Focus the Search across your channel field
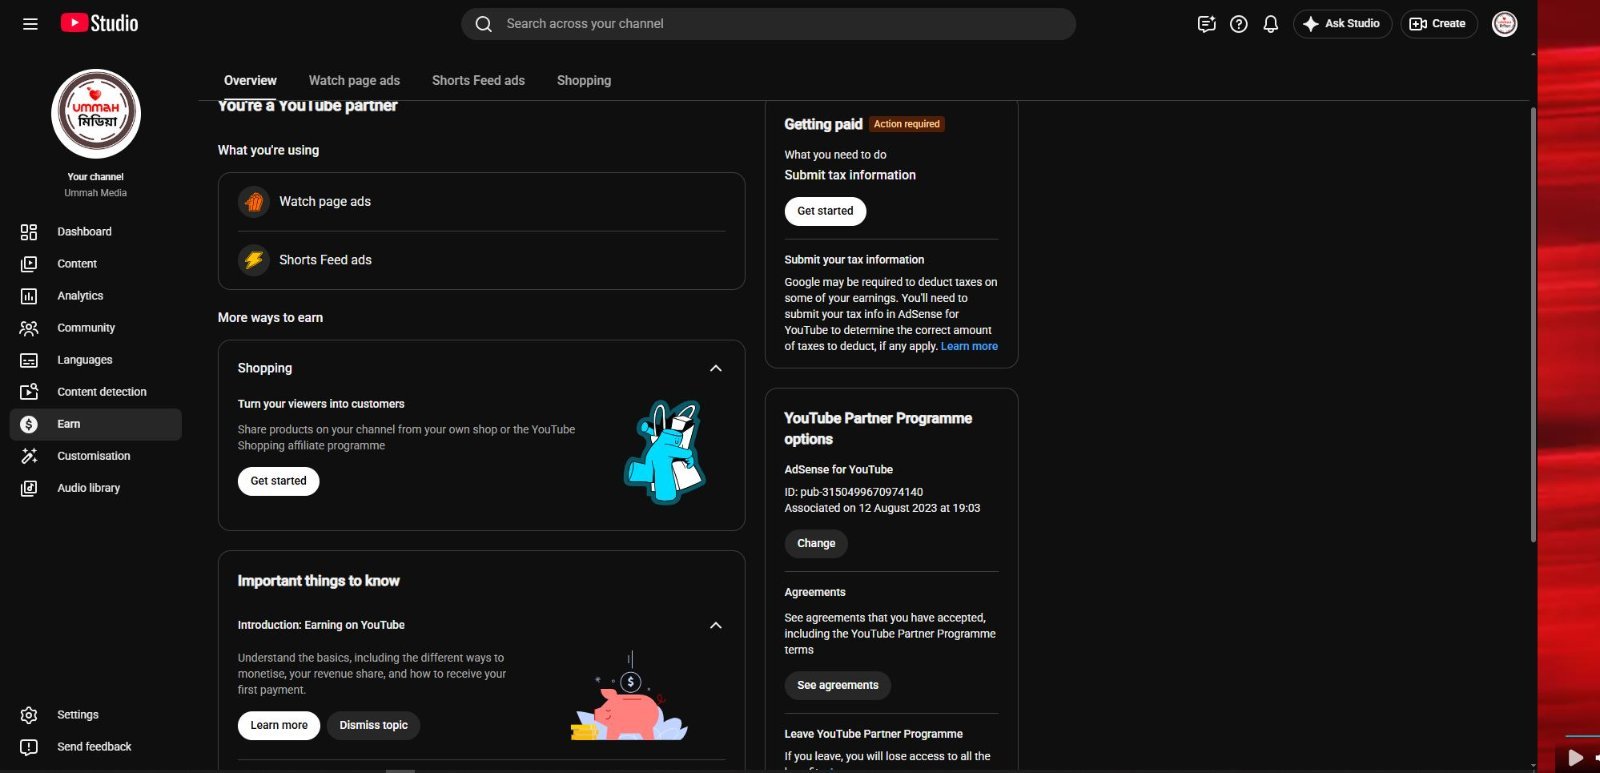The image size is (1600, 773). click(x=768, y=24)
